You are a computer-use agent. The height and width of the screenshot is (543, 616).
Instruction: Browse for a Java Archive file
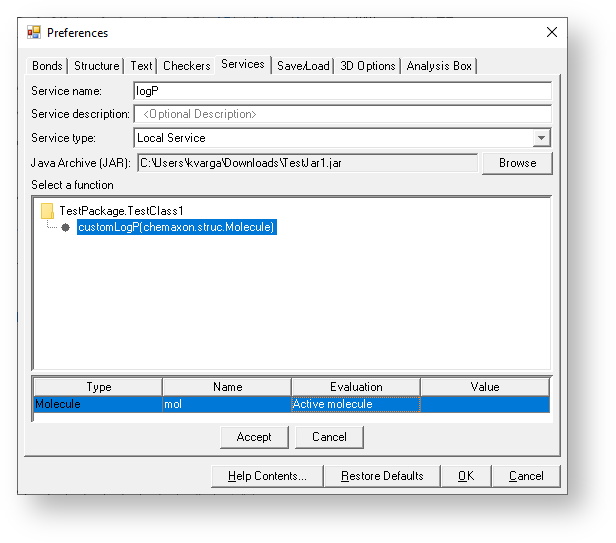click(x=517, y=163)
